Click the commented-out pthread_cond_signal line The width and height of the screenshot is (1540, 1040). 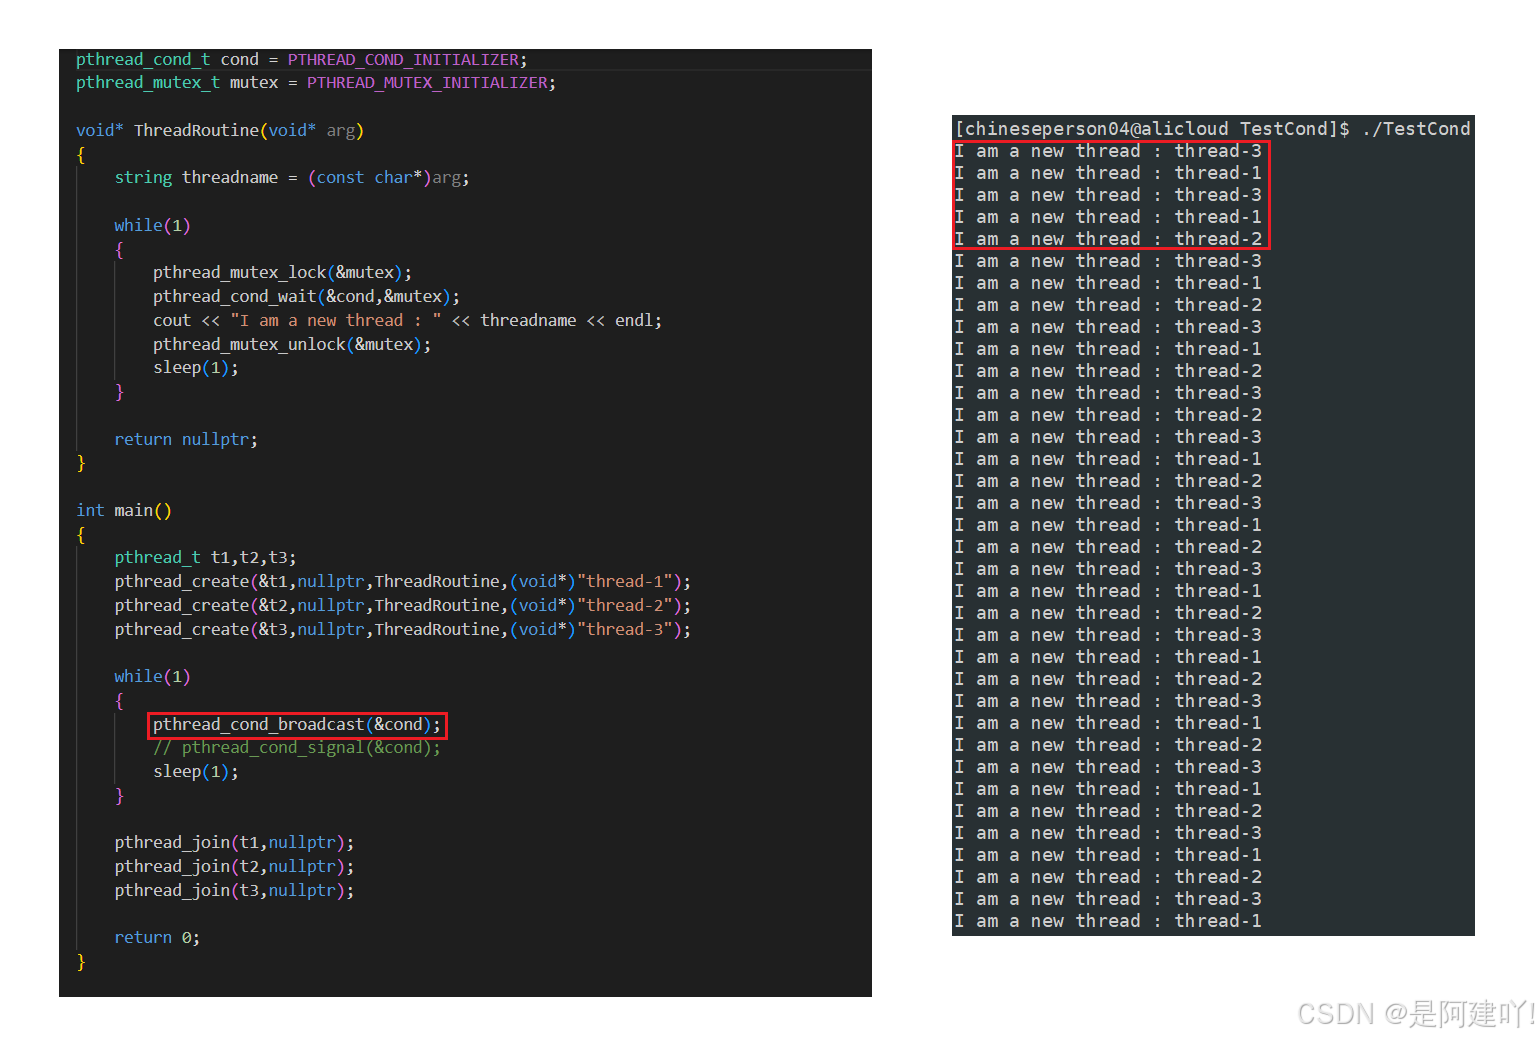pyautogui.click(x=296, y=748)
